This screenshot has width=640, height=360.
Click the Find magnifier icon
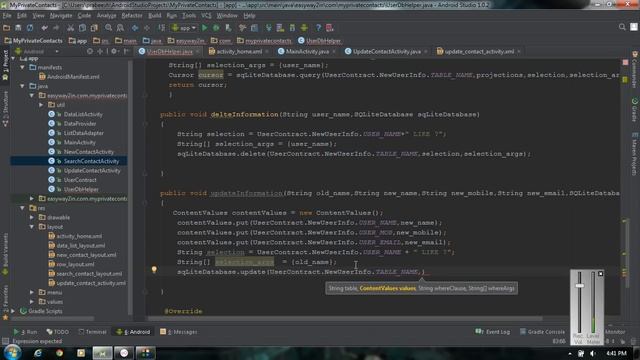[109, 28]
